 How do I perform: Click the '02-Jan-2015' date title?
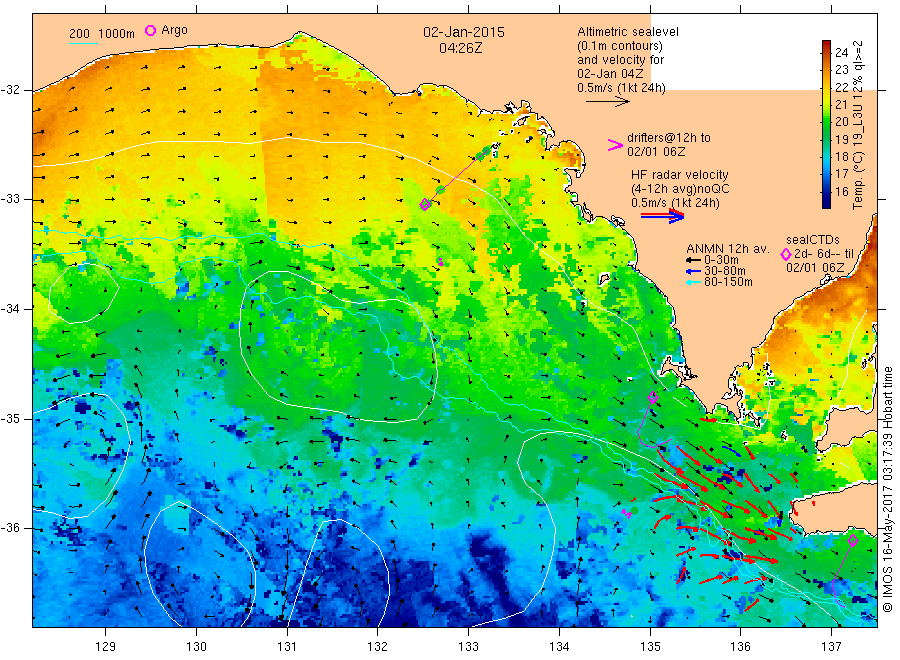click(464, 32)
